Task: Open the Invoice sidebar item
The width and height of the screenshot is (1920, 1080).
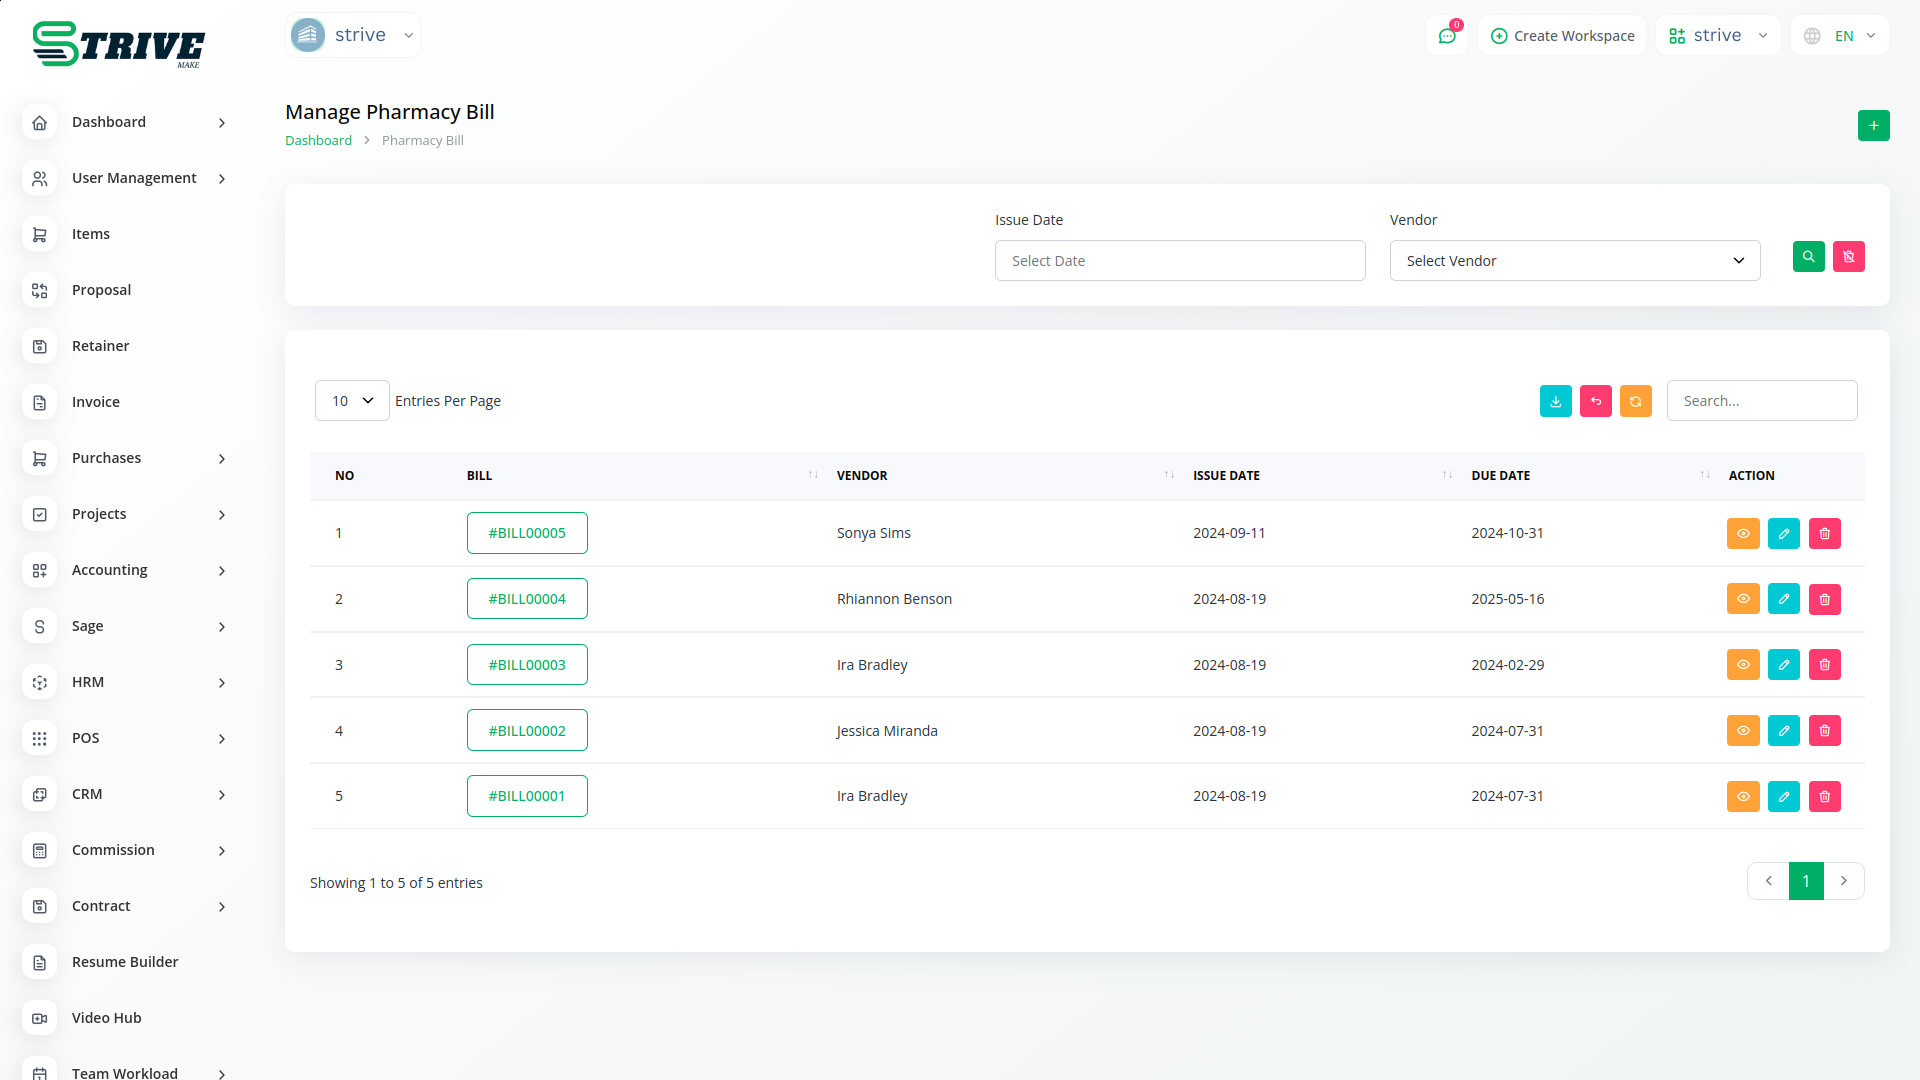Action: point(96,402)
